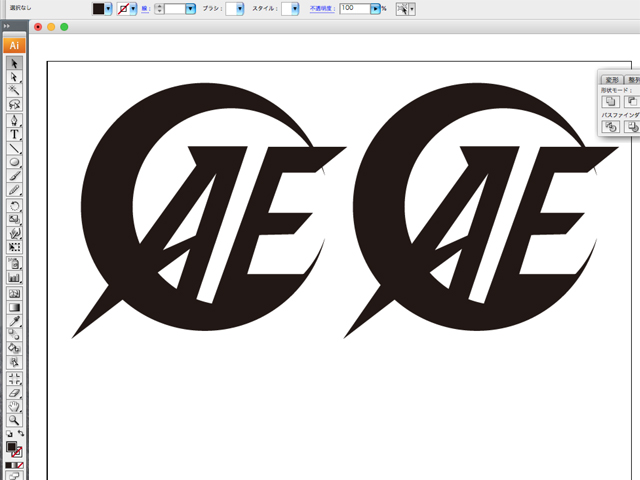Select the Direct Selection tool
The height and width of the screenshot is (480, 640).
[14, 77]
